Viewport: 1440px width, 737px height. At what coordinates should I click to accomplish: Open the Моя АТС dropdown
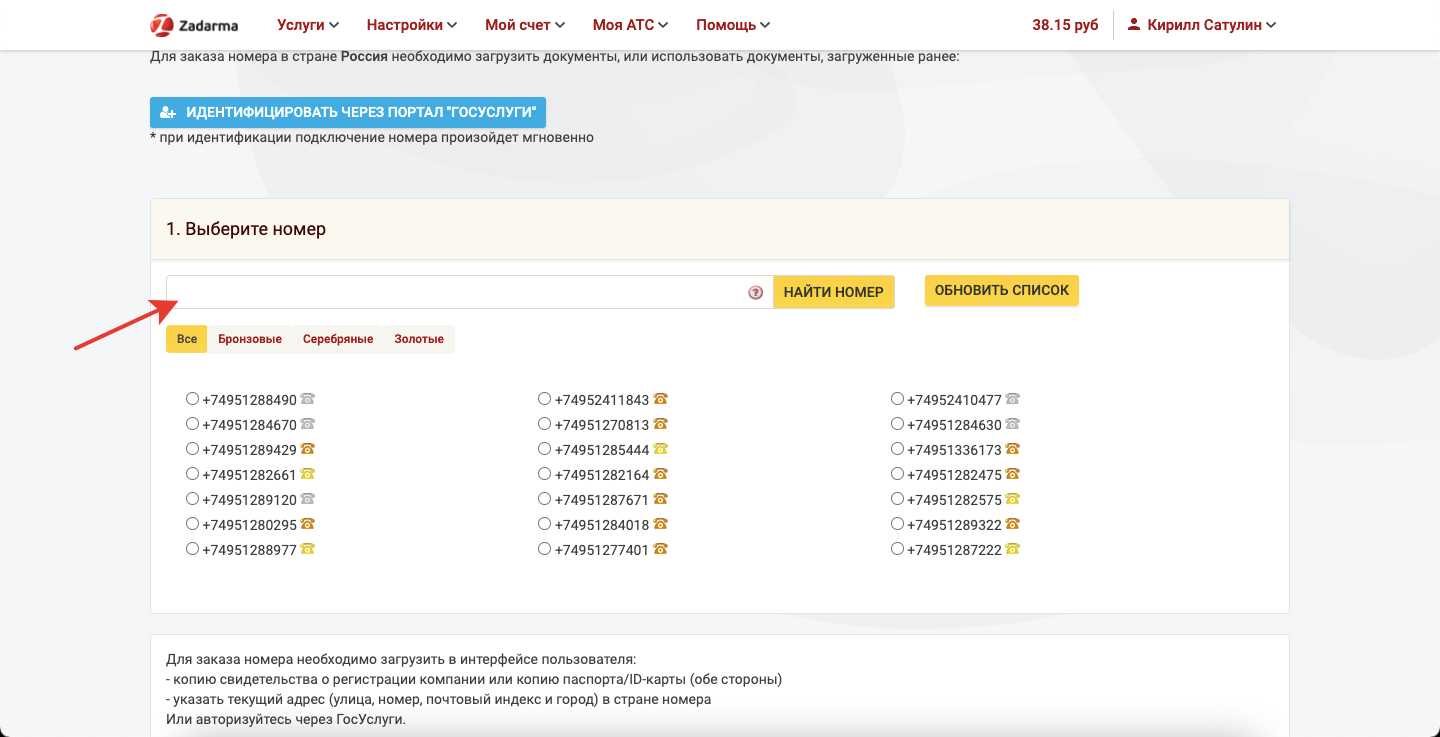630,25
